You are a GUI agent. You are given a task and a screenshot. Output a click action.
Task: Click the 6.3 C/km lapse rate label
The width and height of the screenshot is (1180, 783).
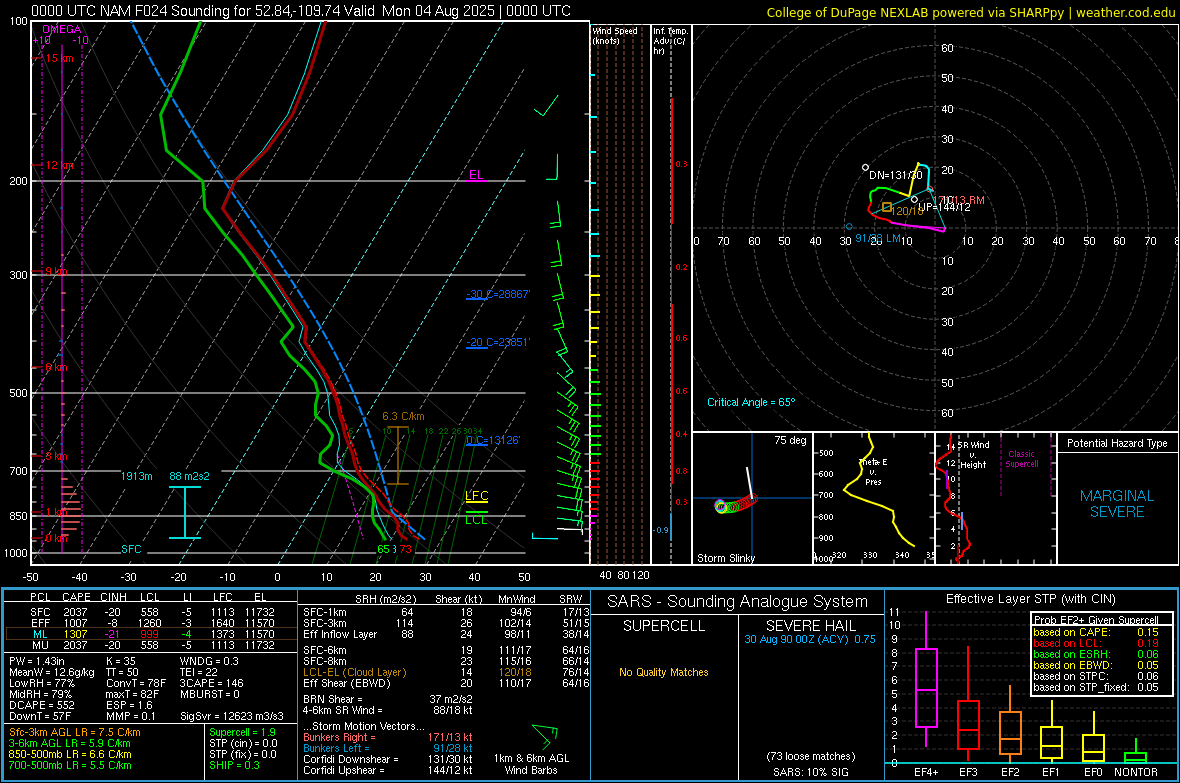(403, 416)
